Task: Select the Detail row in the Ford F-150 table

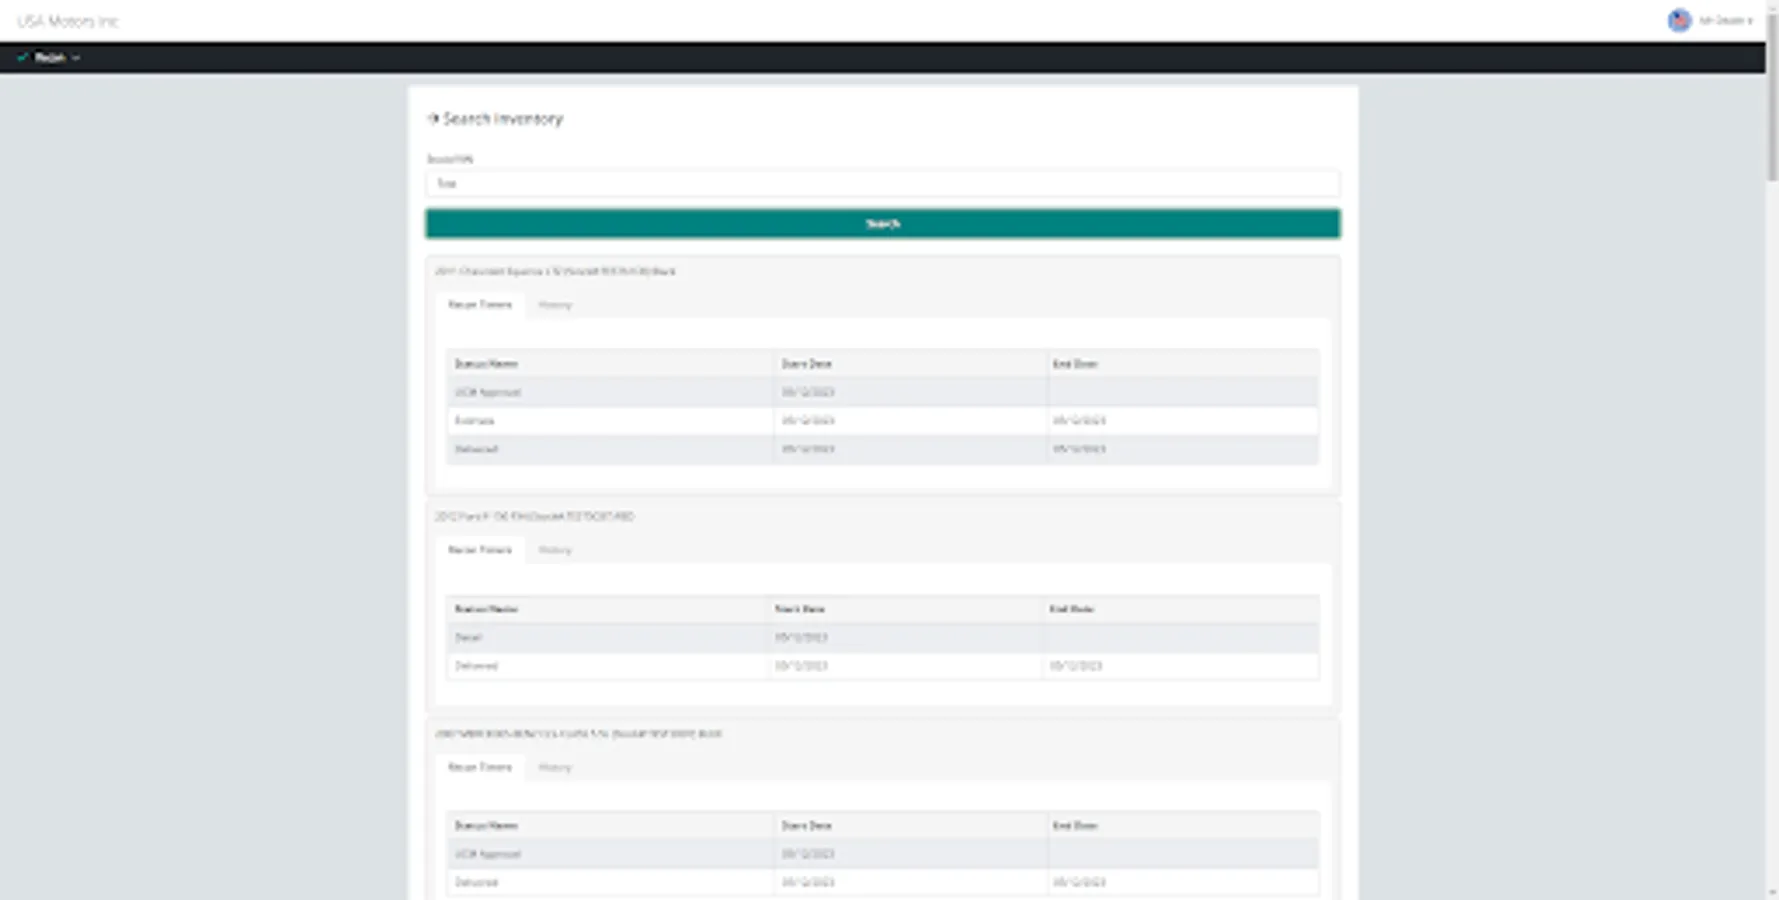Action: [x=882, y=637]
